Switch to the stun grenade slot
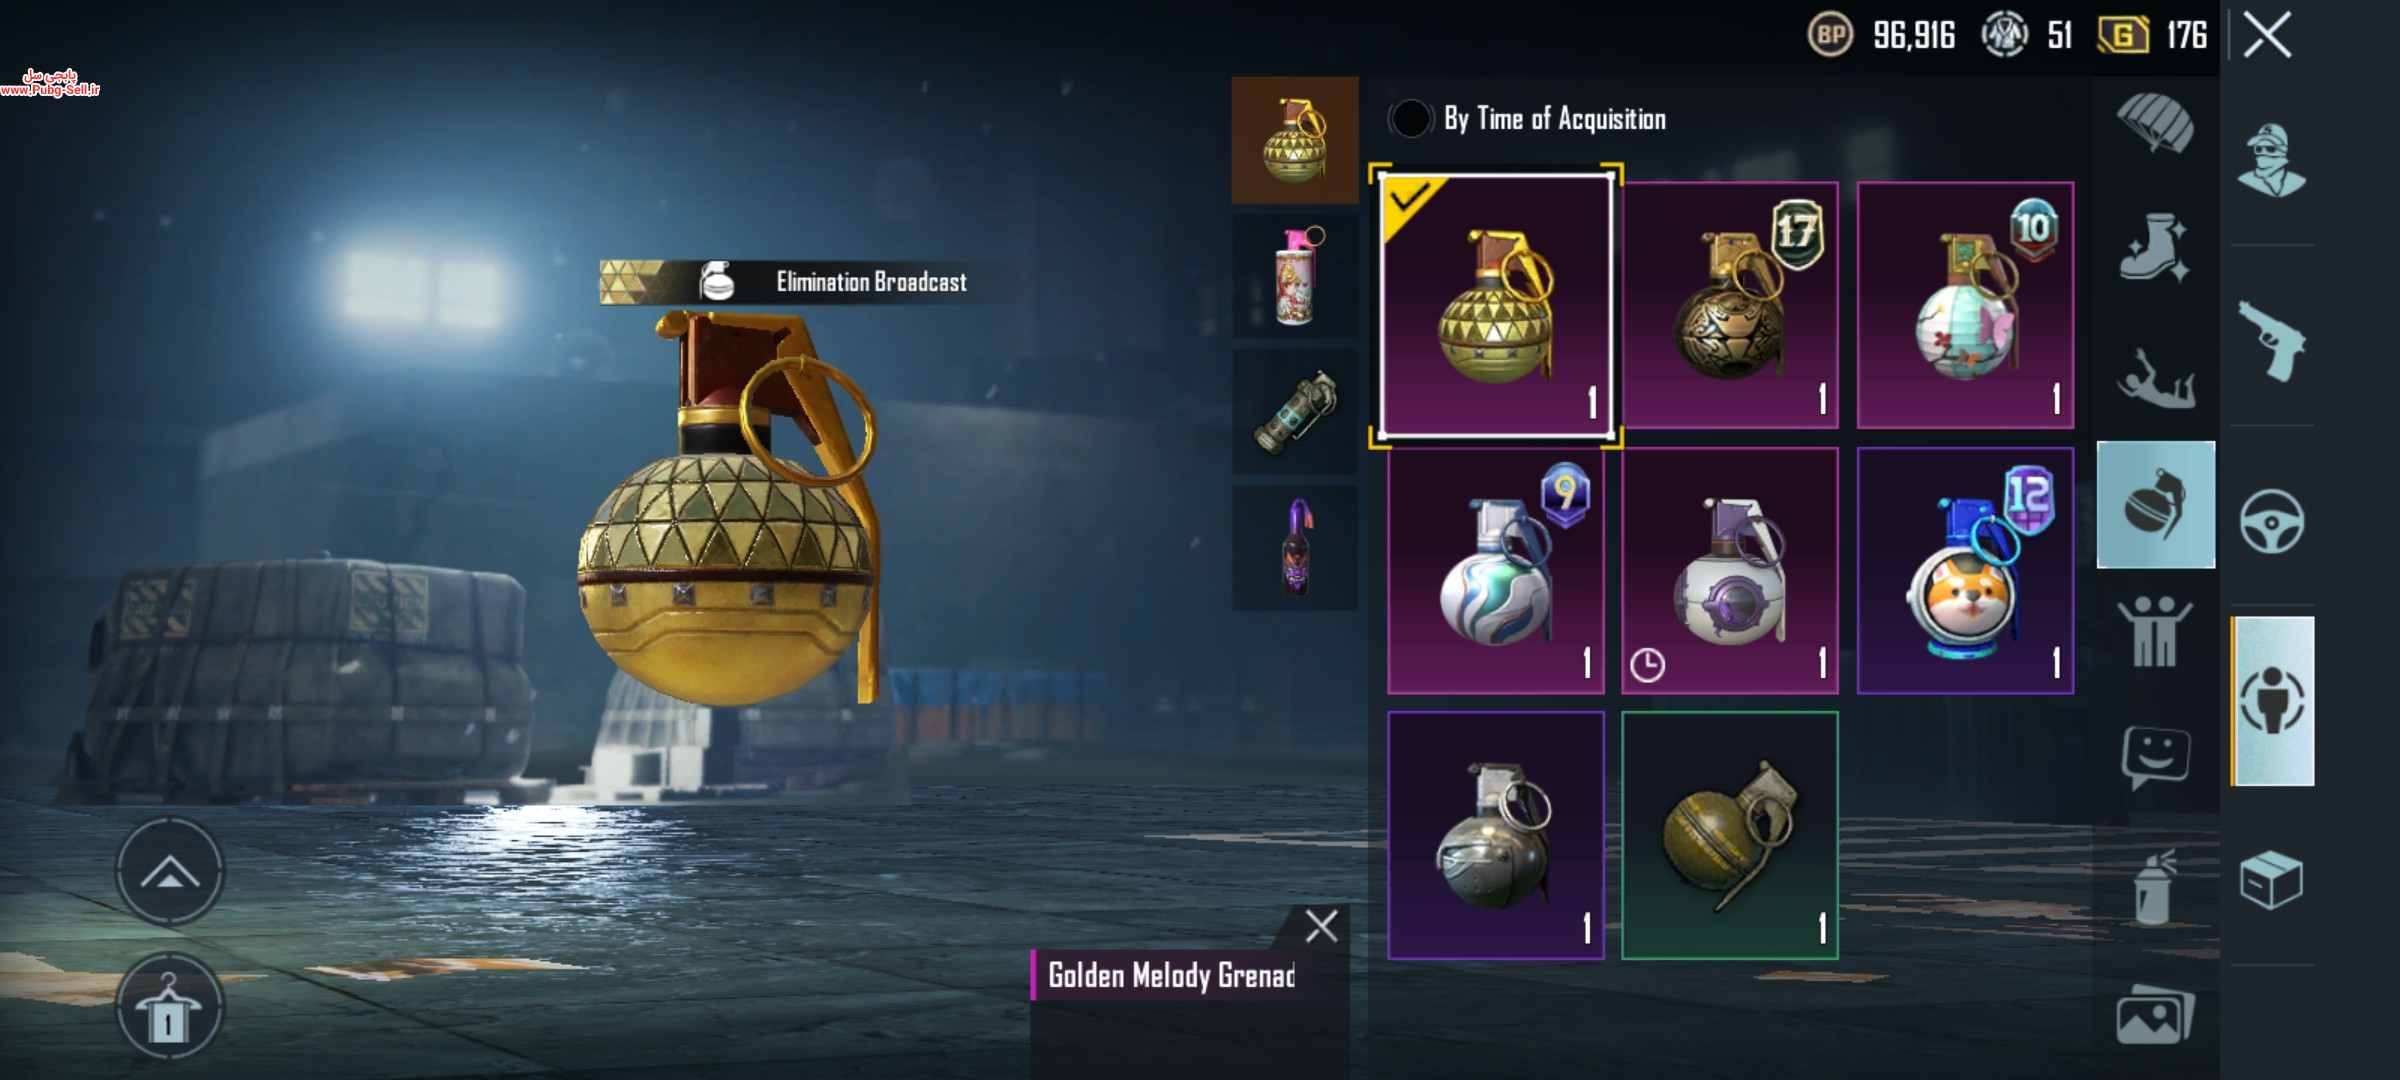The width and height of the screenshot is (2400, 1080). 1295,412
